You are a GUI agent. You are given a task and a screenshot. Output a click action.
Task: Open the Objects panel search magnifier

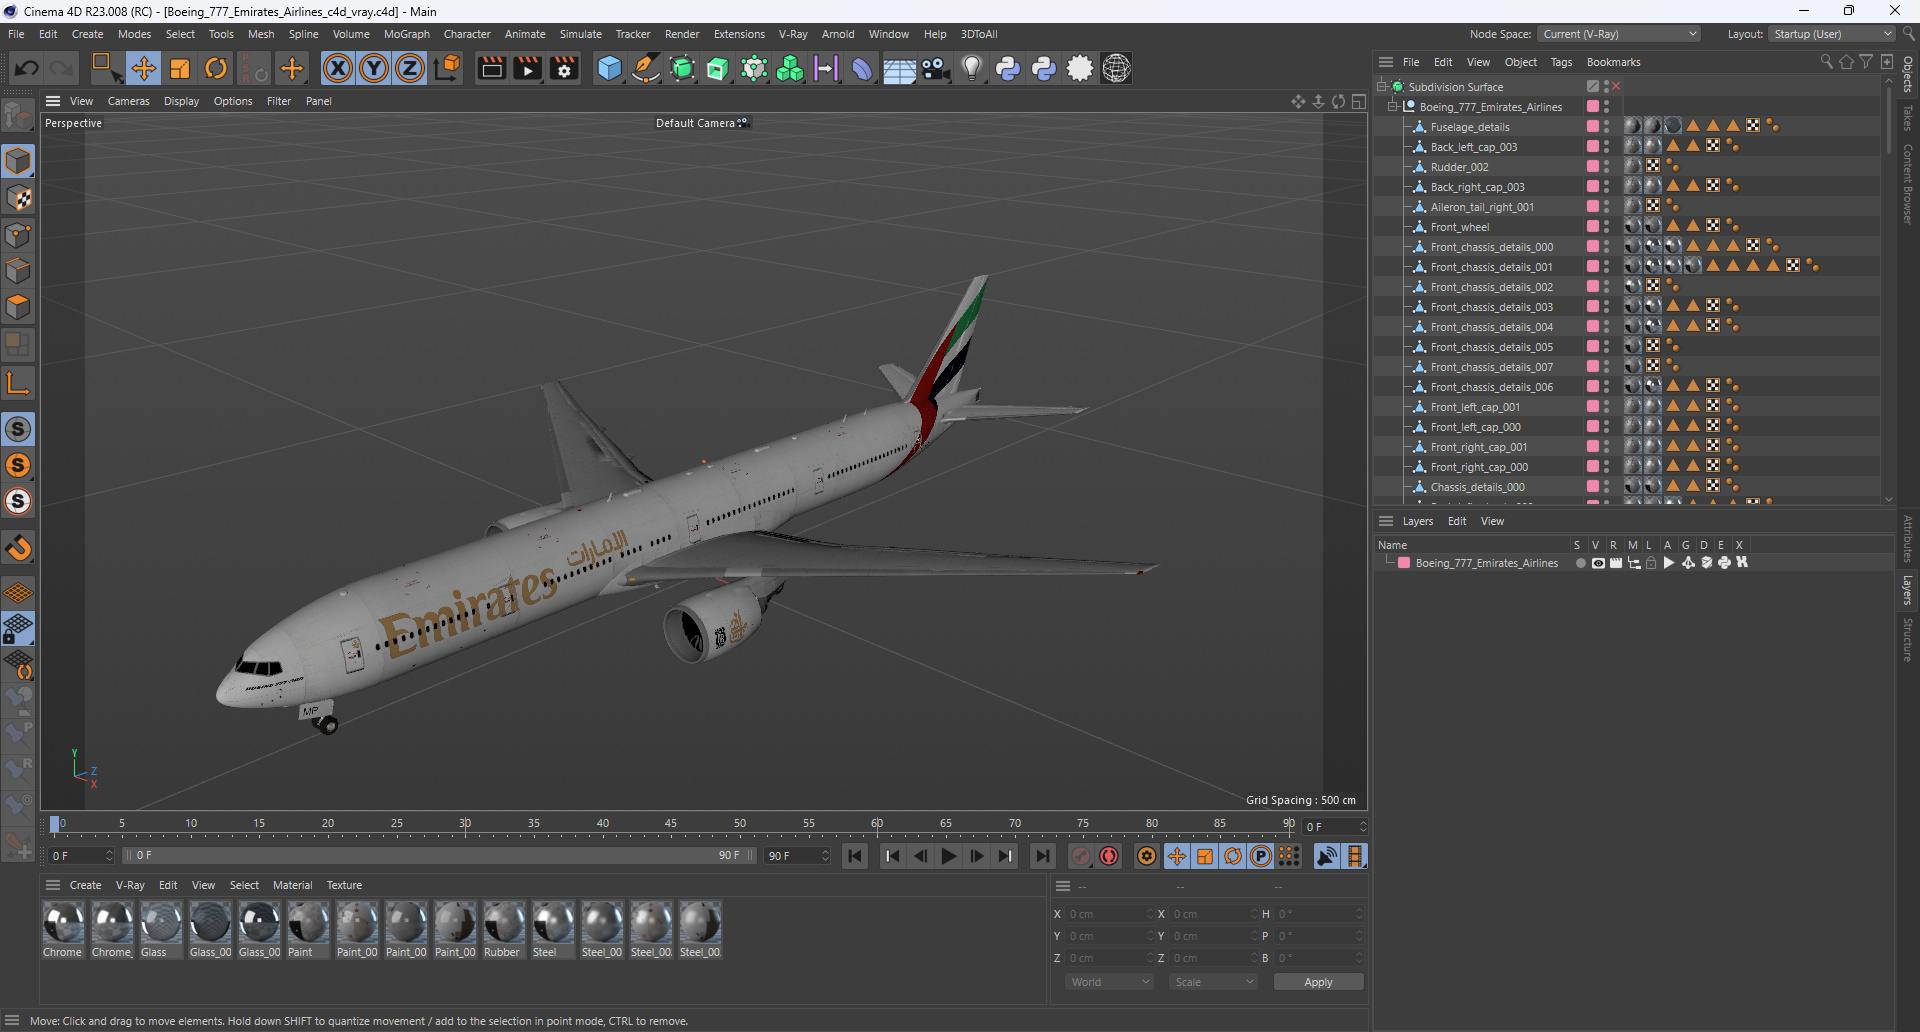(x=1826, y=62)
